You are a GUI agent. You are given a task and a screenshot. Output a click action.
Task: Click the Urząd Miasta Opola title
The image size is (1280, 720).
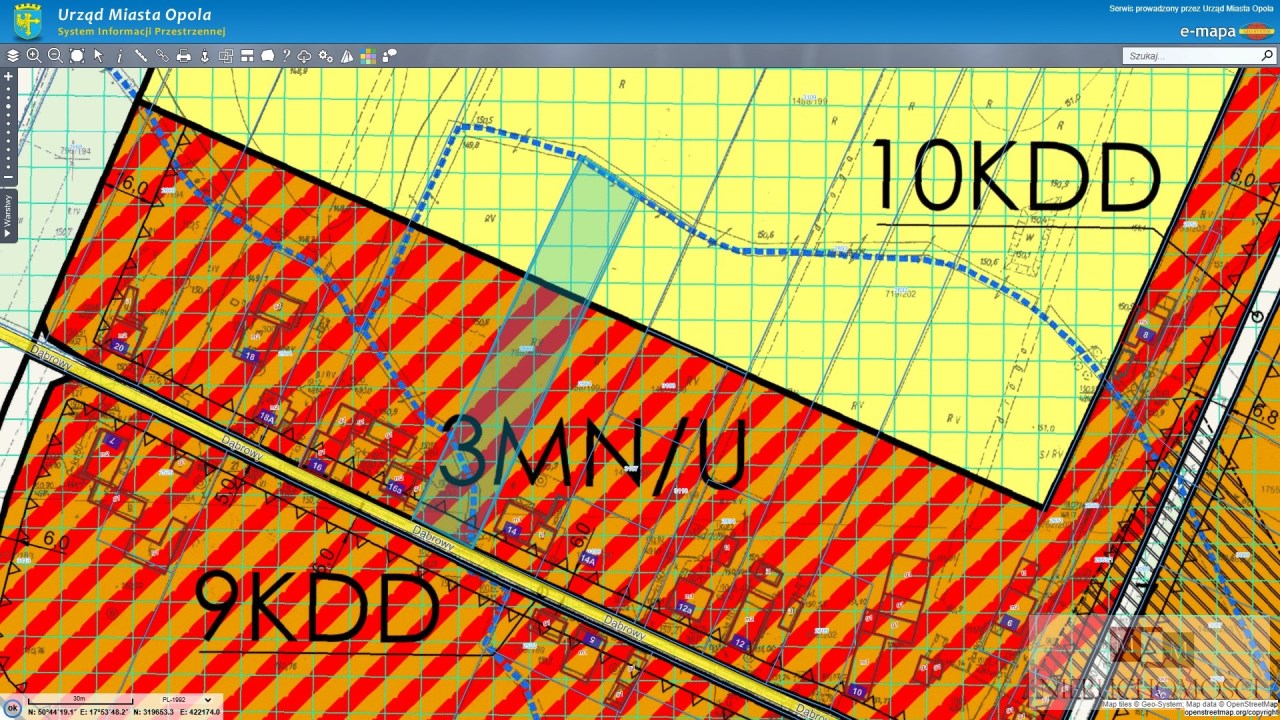click(134, 15)
